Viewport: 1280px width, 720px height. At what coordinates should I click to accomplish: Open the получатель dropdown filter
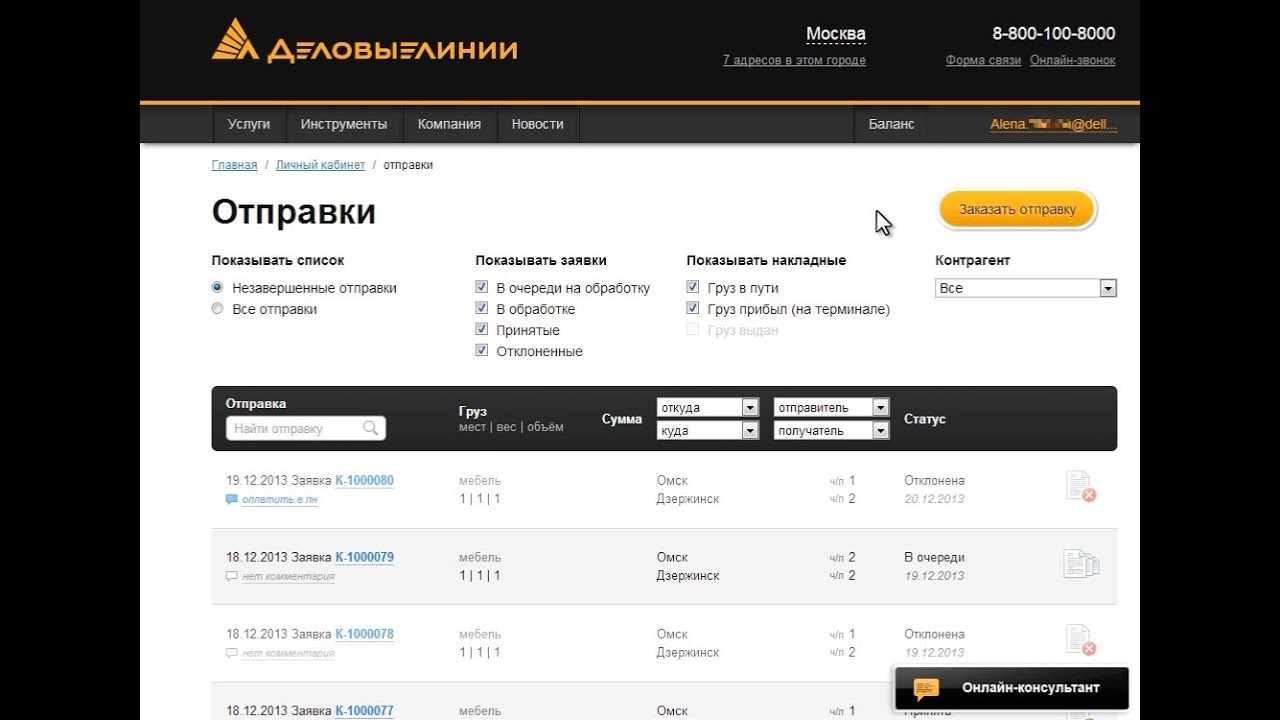[x=832, y=430]
